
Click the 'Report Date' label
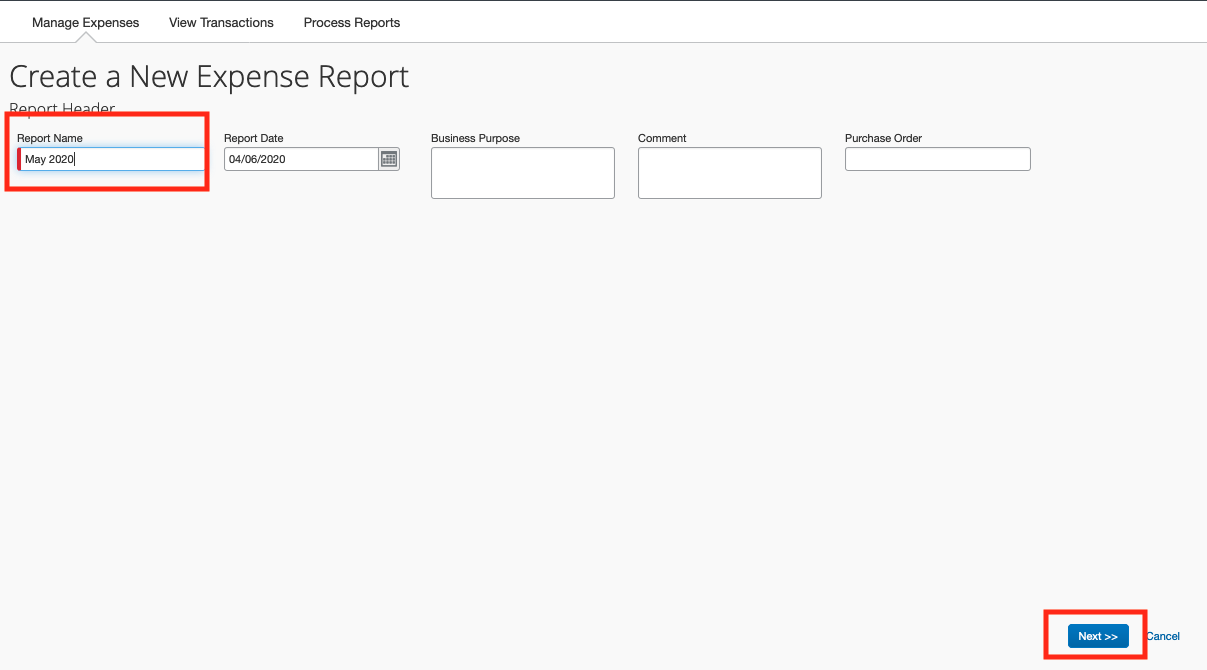254,138
